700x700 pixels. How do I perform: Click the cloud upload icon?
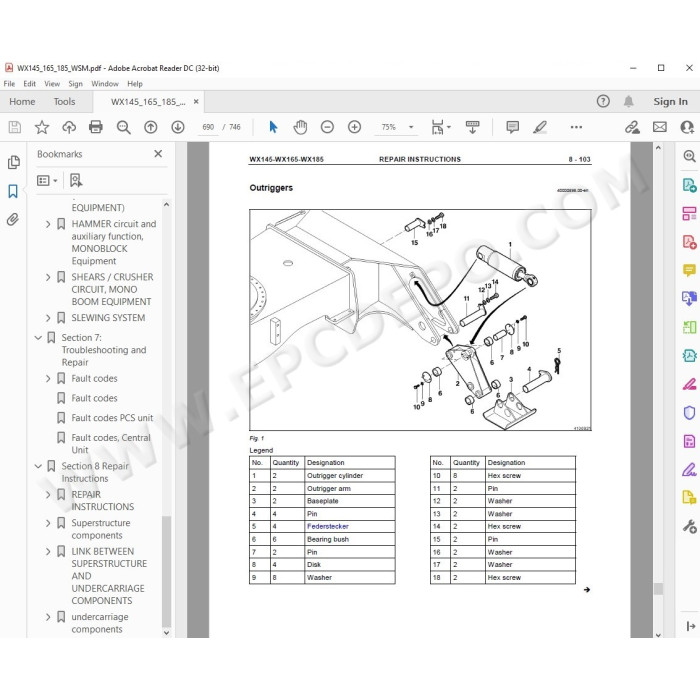[69, 127]
